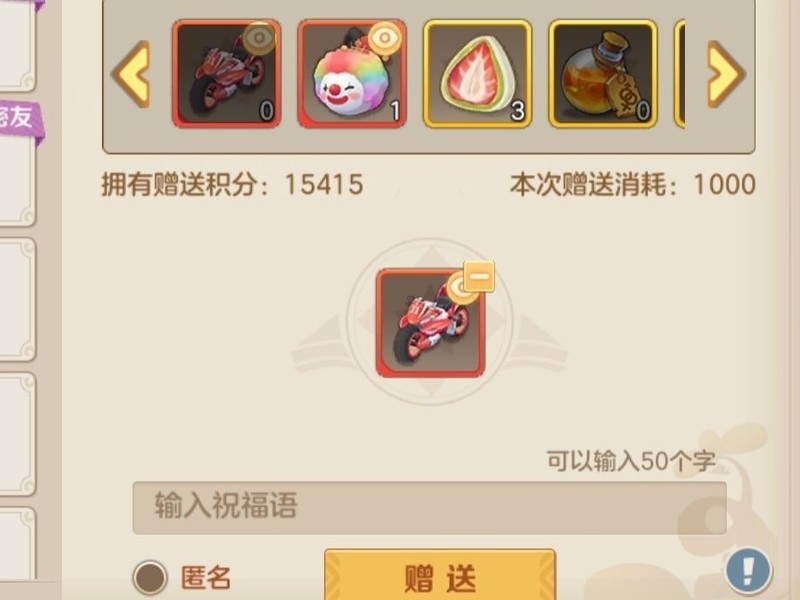The image size is (800, 600).
Task: Click the selected motorcycle in center slot
Action: tap(430, 323)
